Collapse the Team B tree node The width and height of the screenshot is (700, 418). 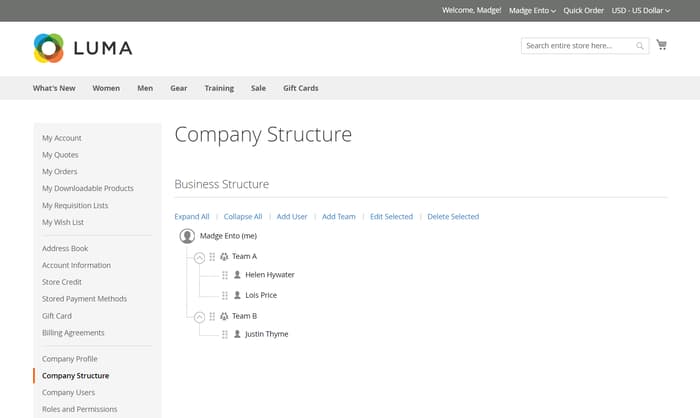pos(199,316)
